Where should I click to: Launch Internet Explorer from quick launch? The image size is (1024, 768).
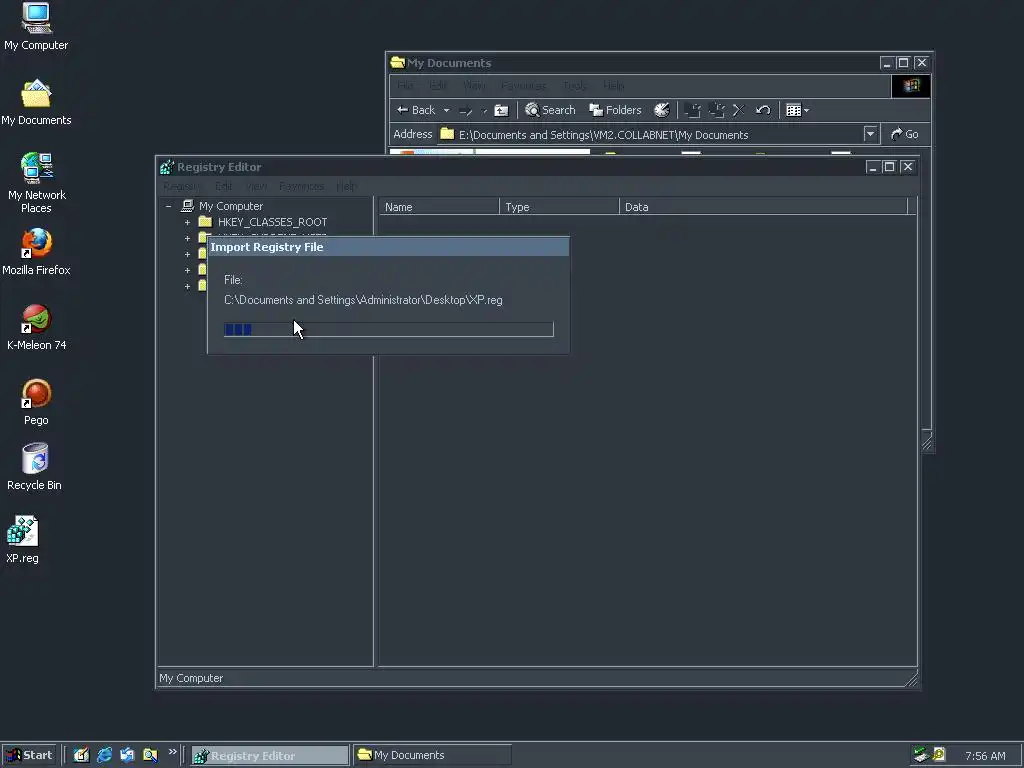point(104,755)
